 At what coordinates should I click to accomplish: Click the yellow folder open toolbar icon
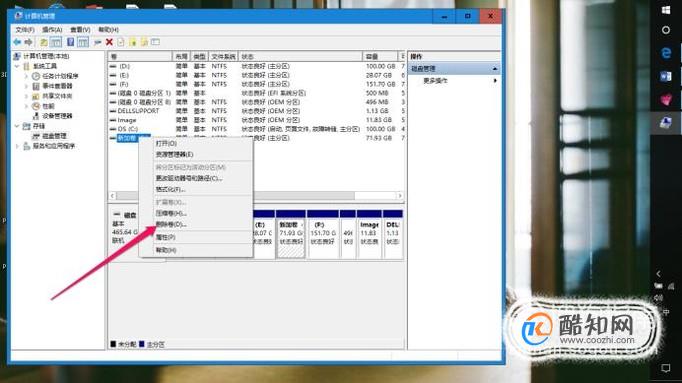pyautogui.click(x=133, y=42)
